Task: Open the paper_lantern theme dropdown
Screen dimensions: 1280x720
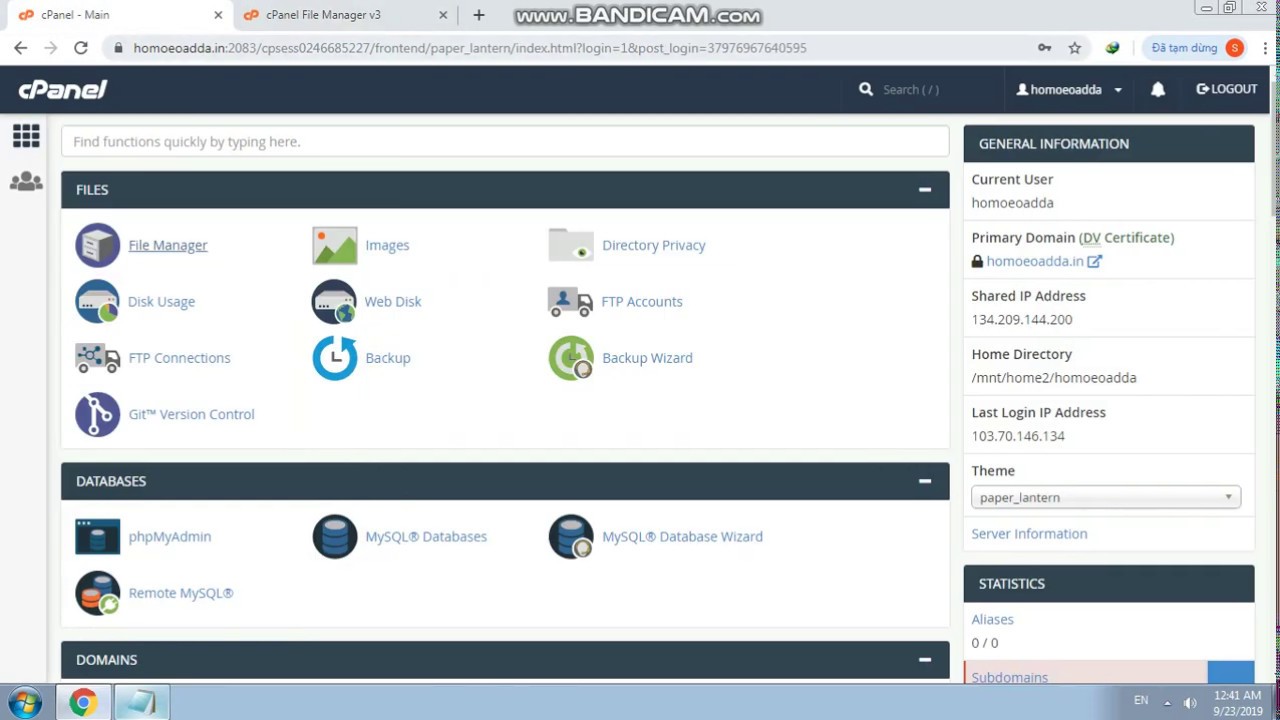Action: click(1106, 497)
